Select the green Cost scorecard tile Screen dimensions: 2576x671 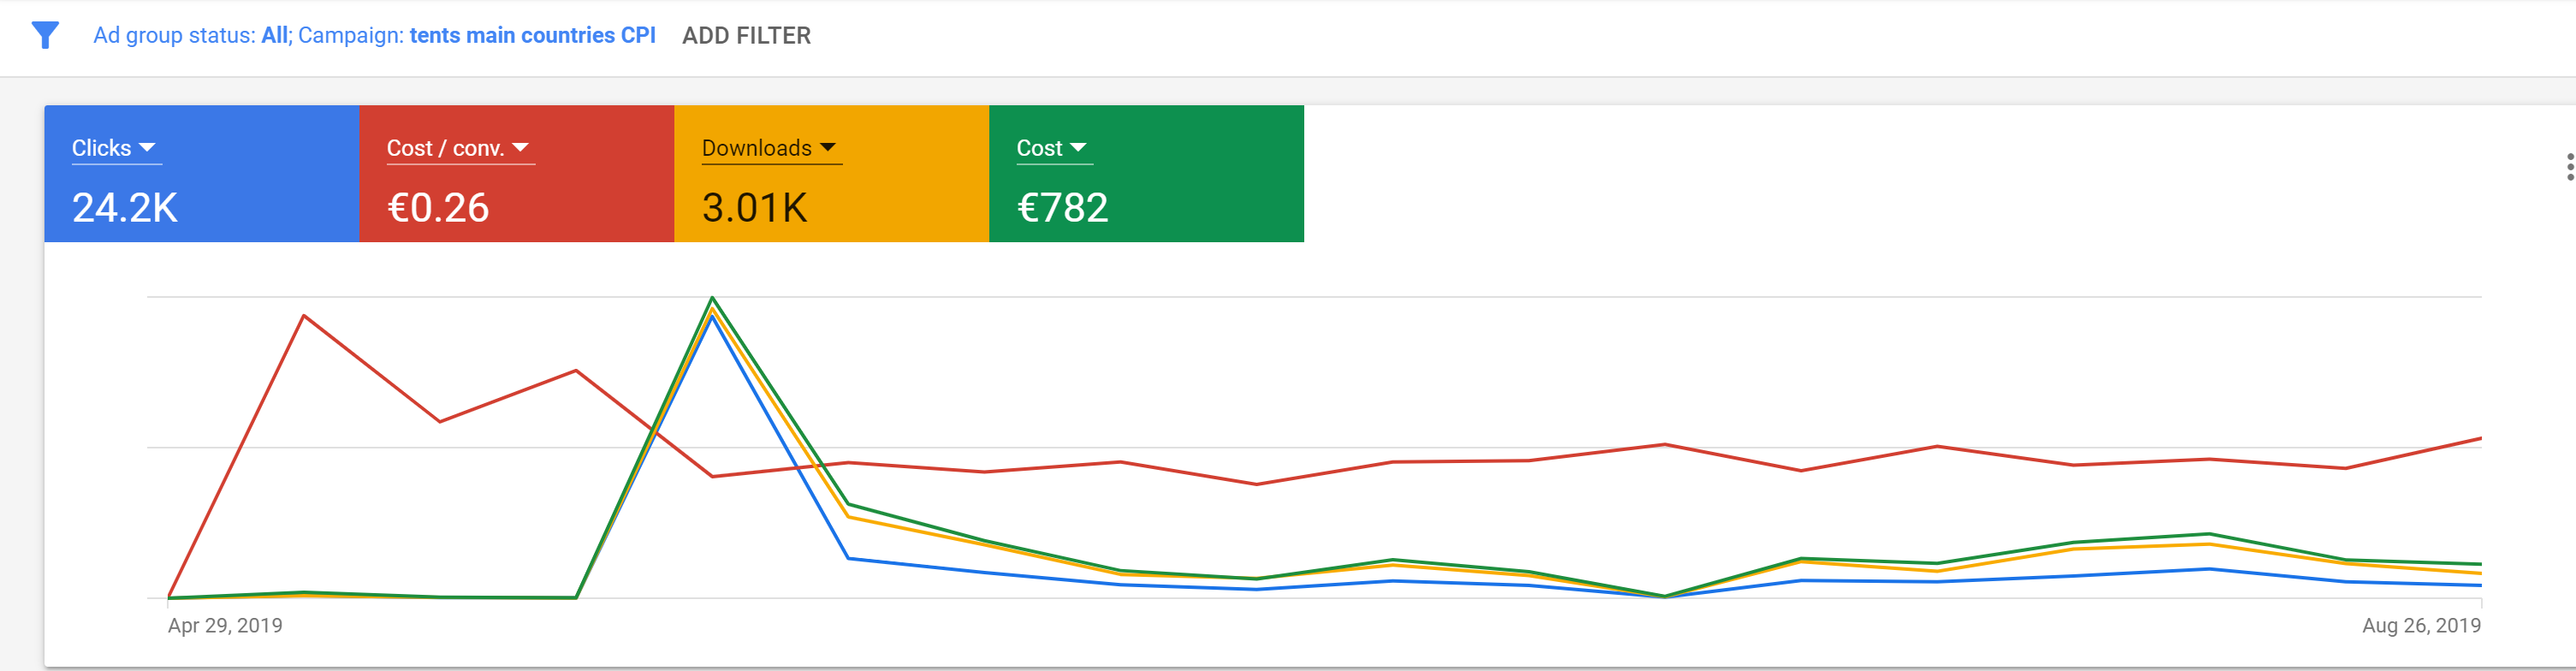(1146, 173)
